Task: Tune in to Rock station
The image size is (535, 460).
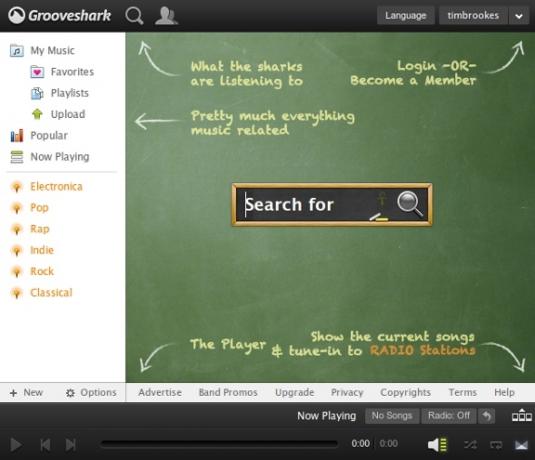Action: coord(42,271)
